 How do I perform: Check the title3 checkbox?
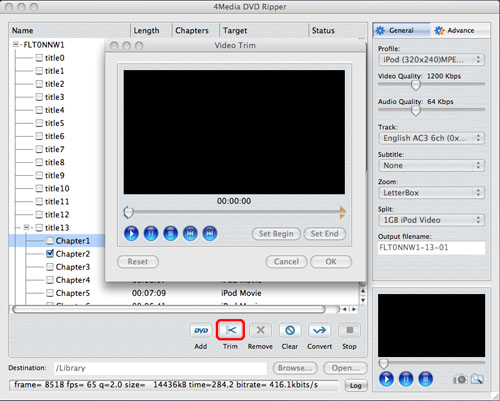click(x=39, y=97)
